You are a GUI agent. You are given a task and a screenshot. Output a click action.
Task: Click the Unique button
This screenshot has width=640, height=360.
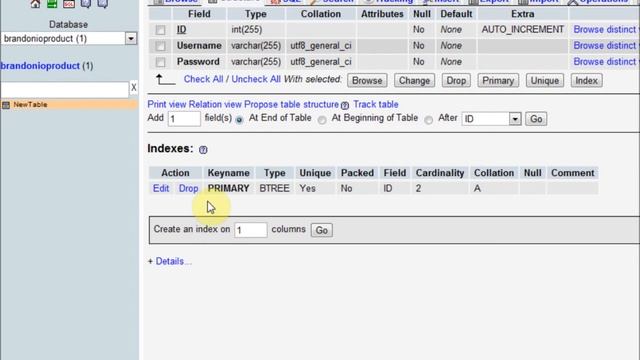(x=544, y=80)
